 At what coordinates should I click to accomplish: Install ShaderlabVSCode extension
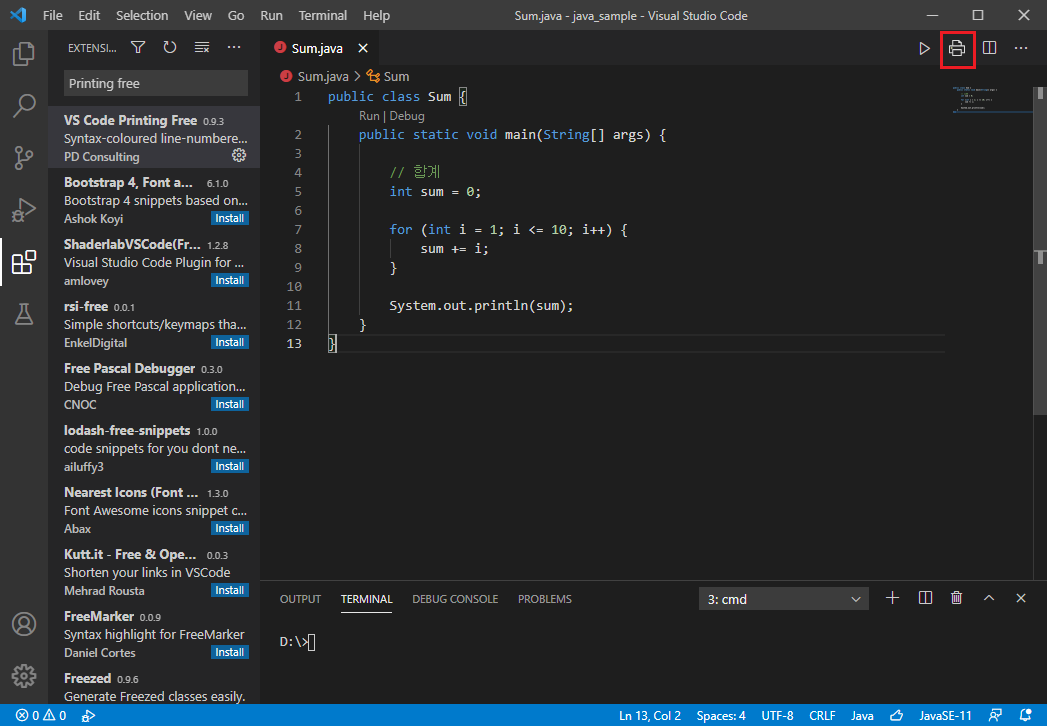230,281
